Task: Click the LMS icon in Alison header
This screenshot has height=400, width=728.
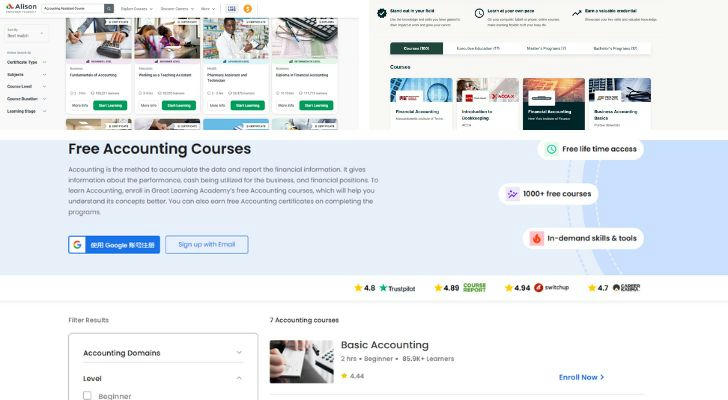Action: point(232,8)
